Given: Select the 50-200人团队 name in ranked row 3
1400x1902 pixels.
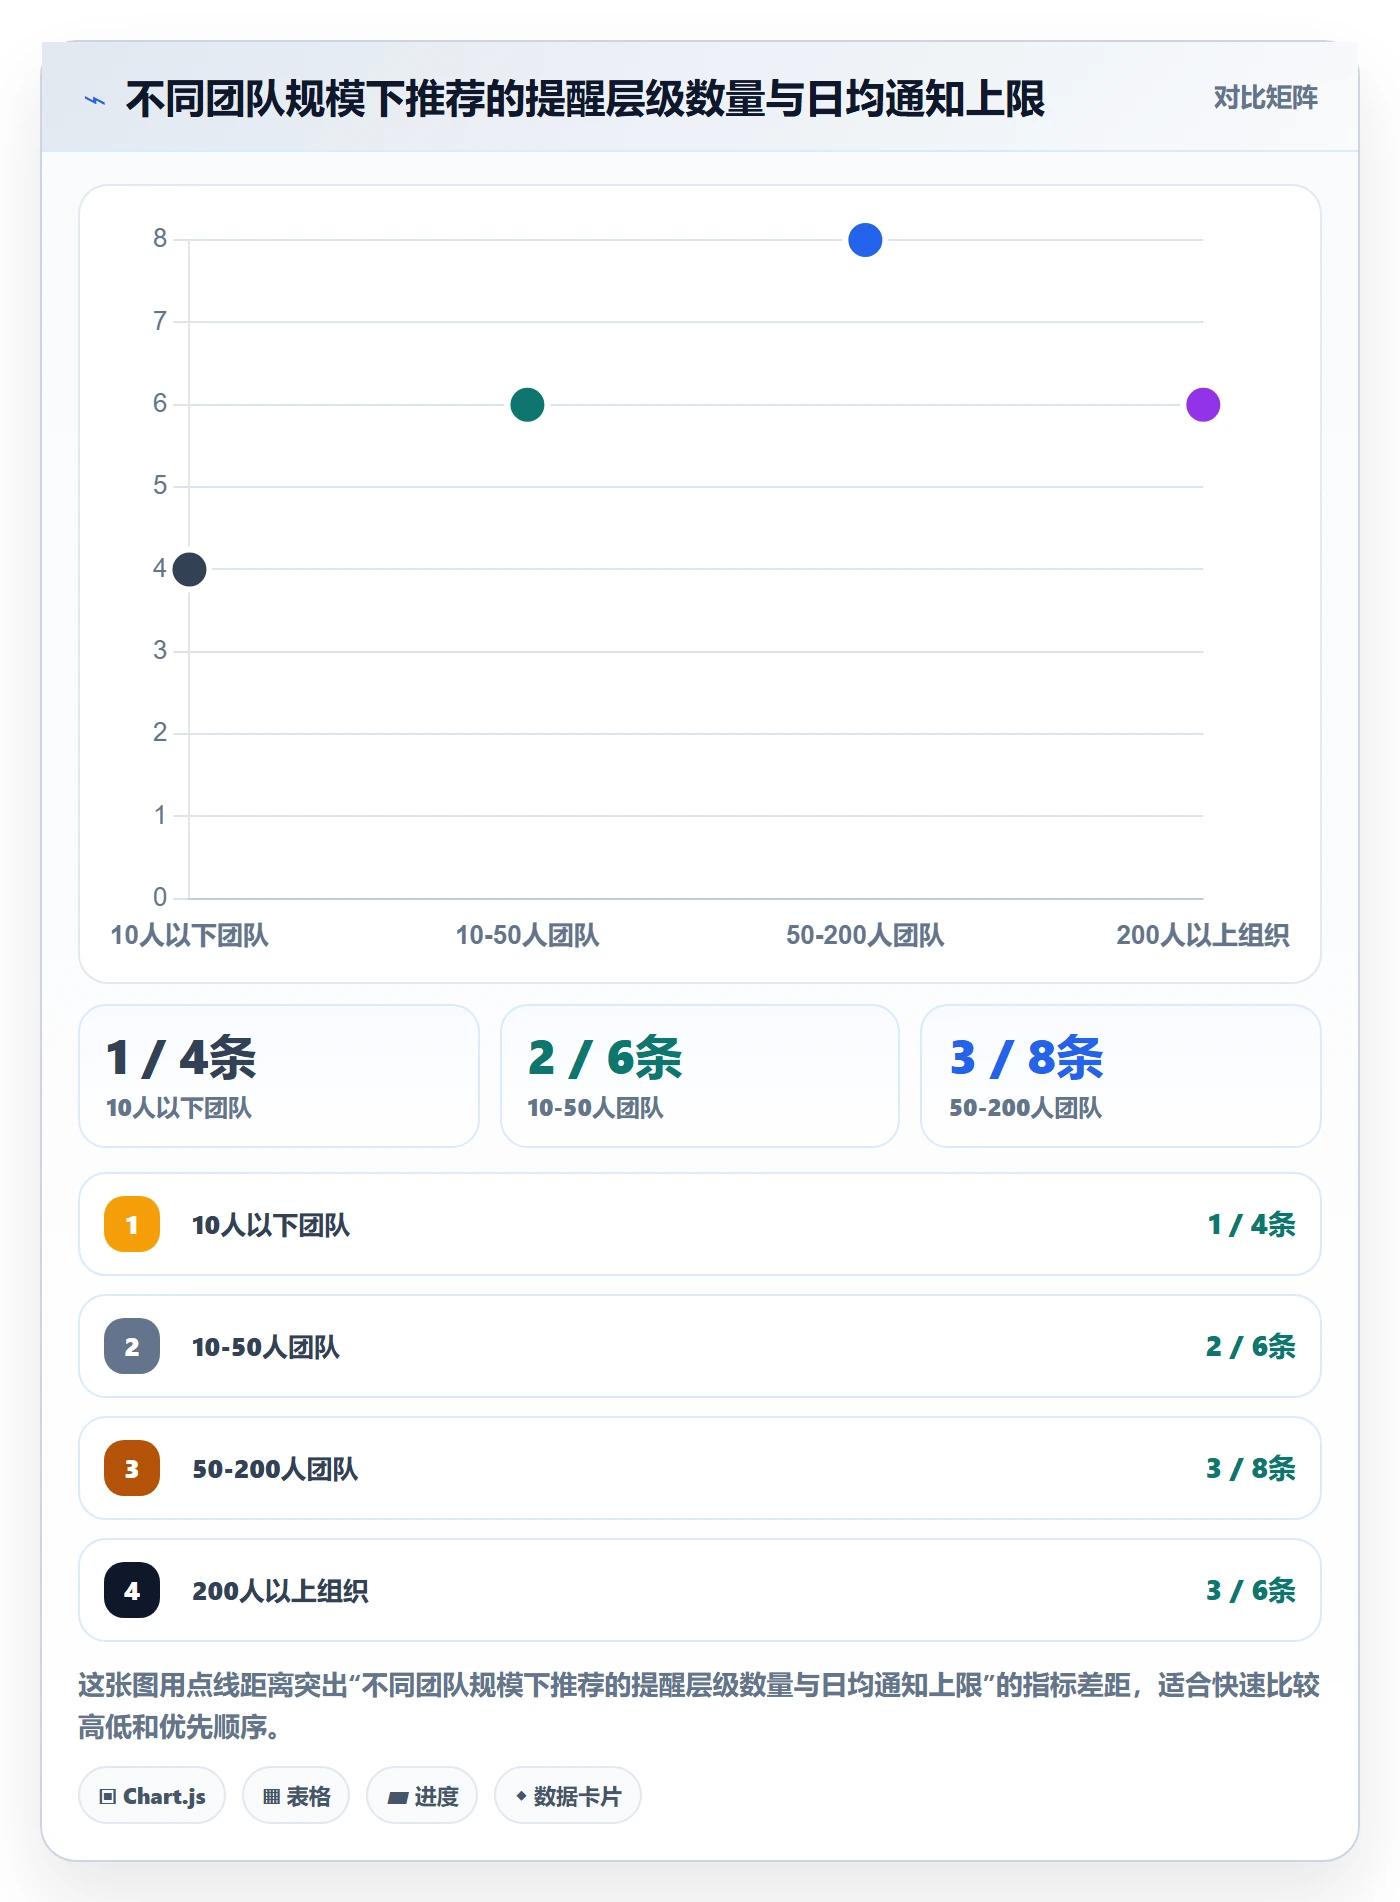Looking at the screenshot, I should pos(275,1469).
